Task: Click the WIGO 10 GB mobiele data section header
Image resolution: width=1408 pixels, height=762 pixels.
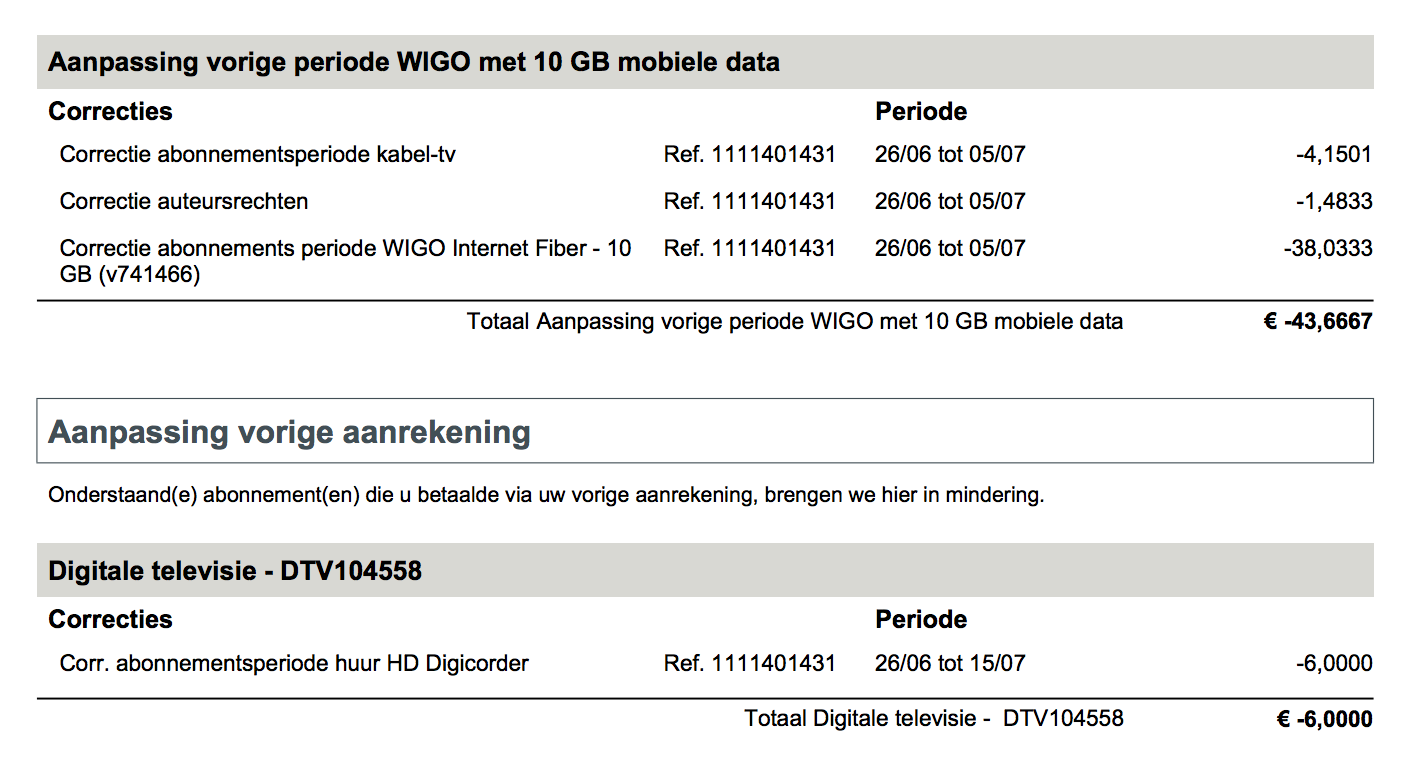Action: tap(413, 62)
